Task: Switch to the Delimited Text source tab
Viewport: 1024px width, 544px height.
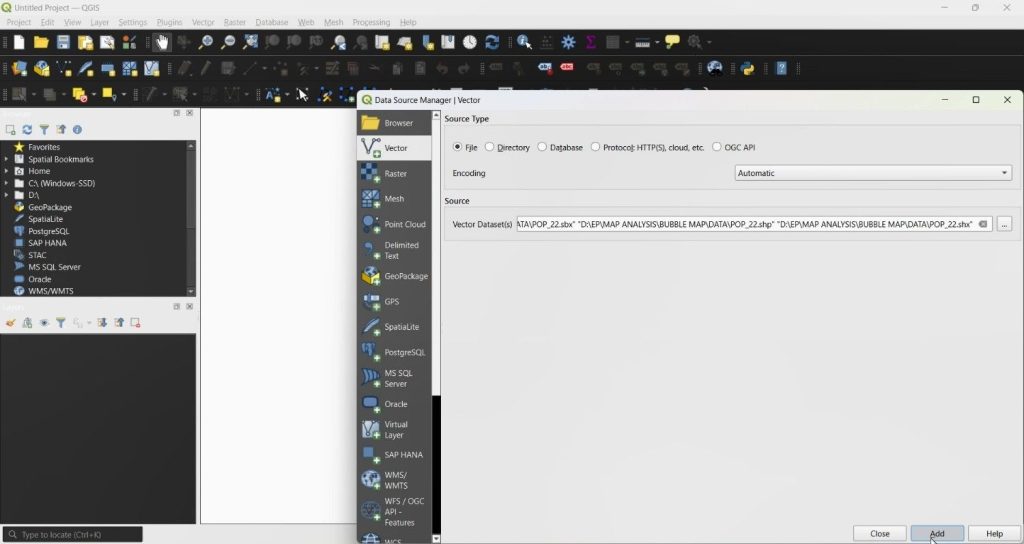Action: pyautogui.click(x=394, y=250)
